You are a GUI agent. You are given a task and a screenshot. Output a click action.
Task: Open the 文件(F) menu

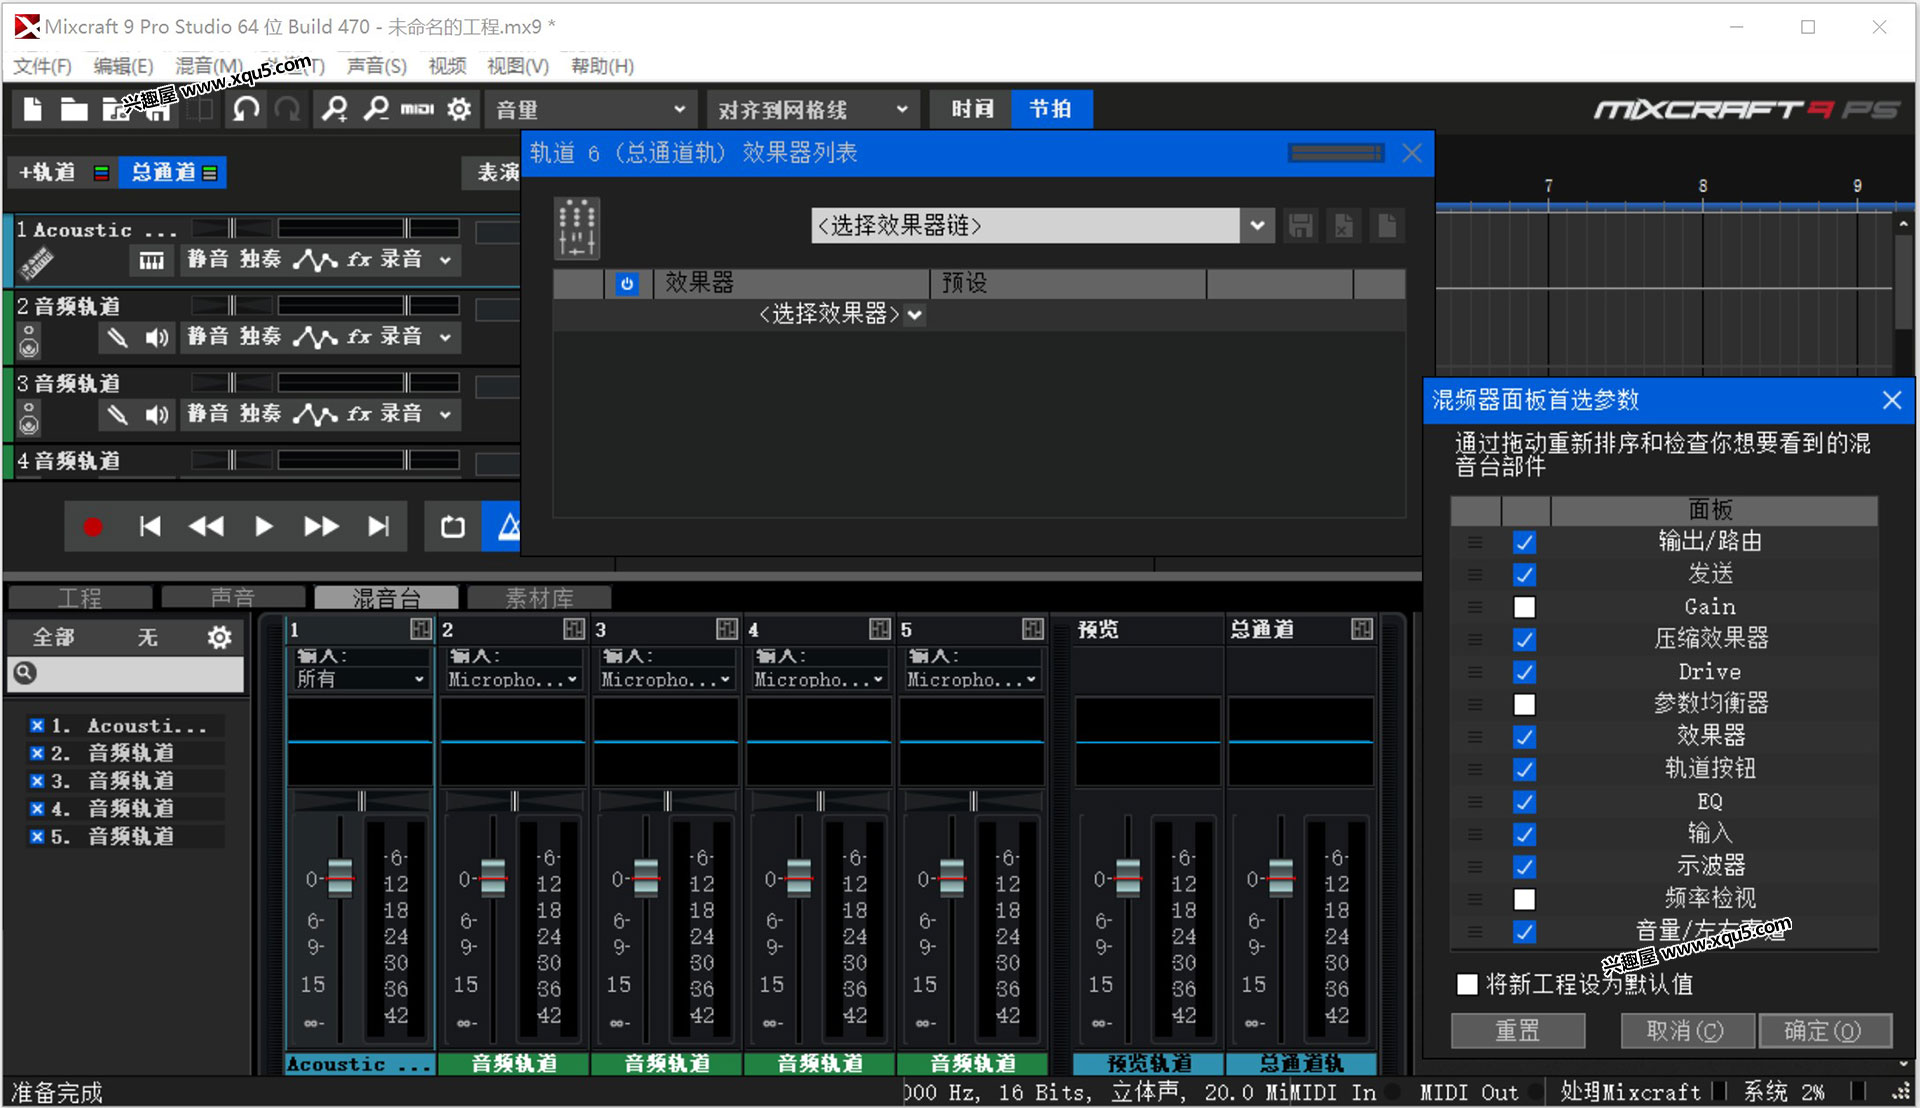[42, 66]
